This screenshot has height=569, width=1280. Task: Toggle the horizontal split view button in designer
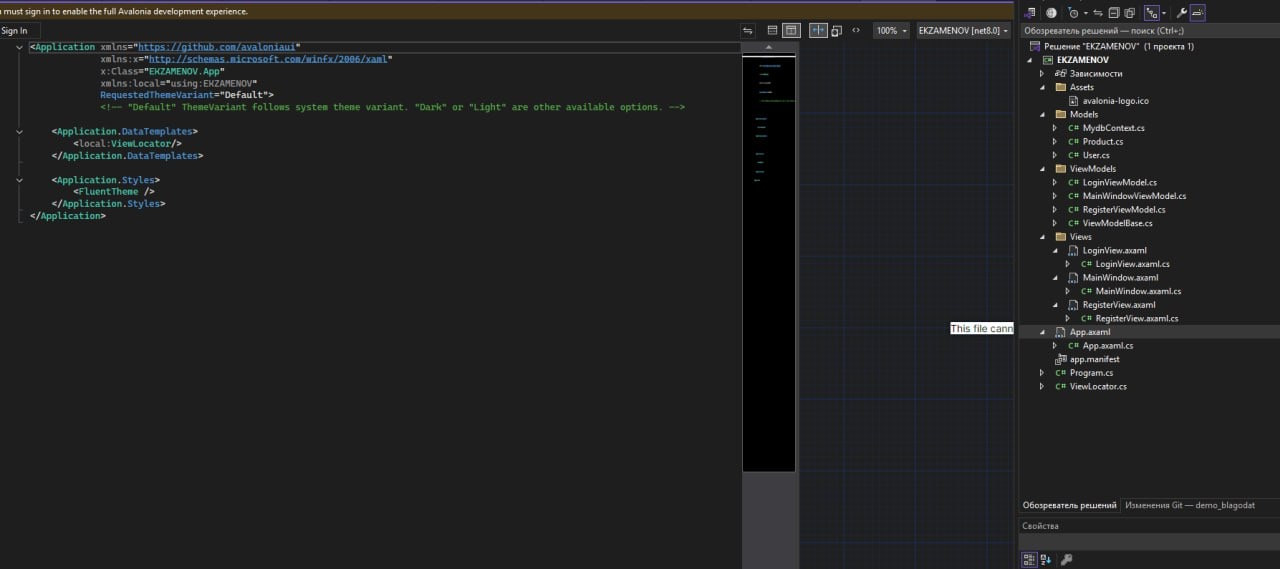(772, 31)
